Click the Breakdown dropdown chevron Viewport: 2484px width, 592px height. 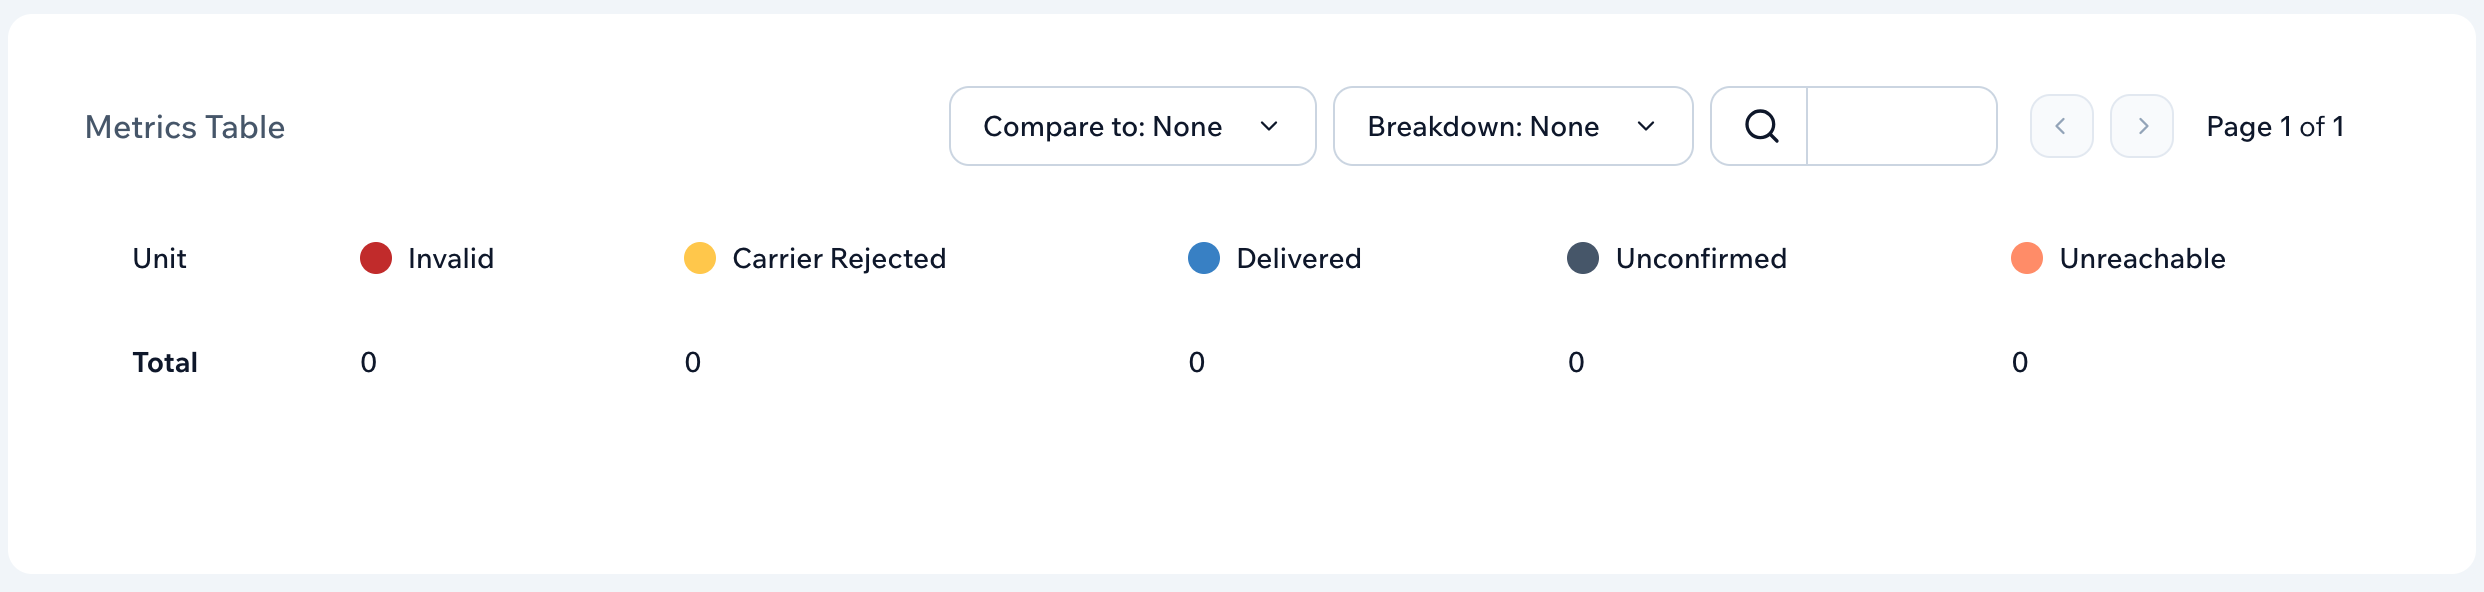1646,126
